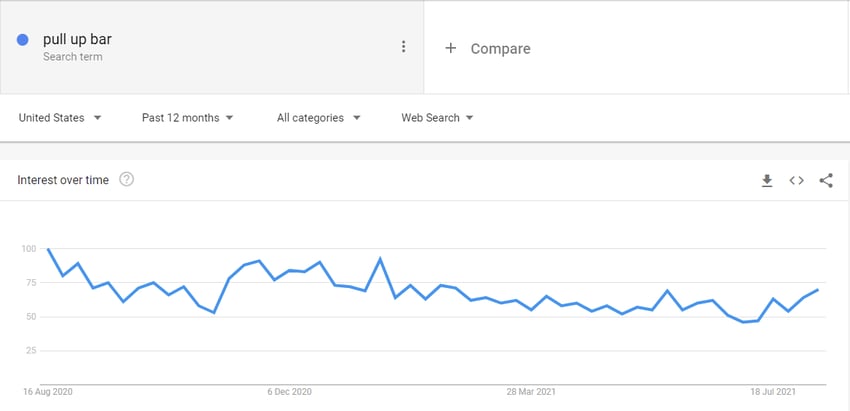Open the Past 12 months time range dropdown
The height and width of the screenshot is (411, 850).
coord(188,118)
